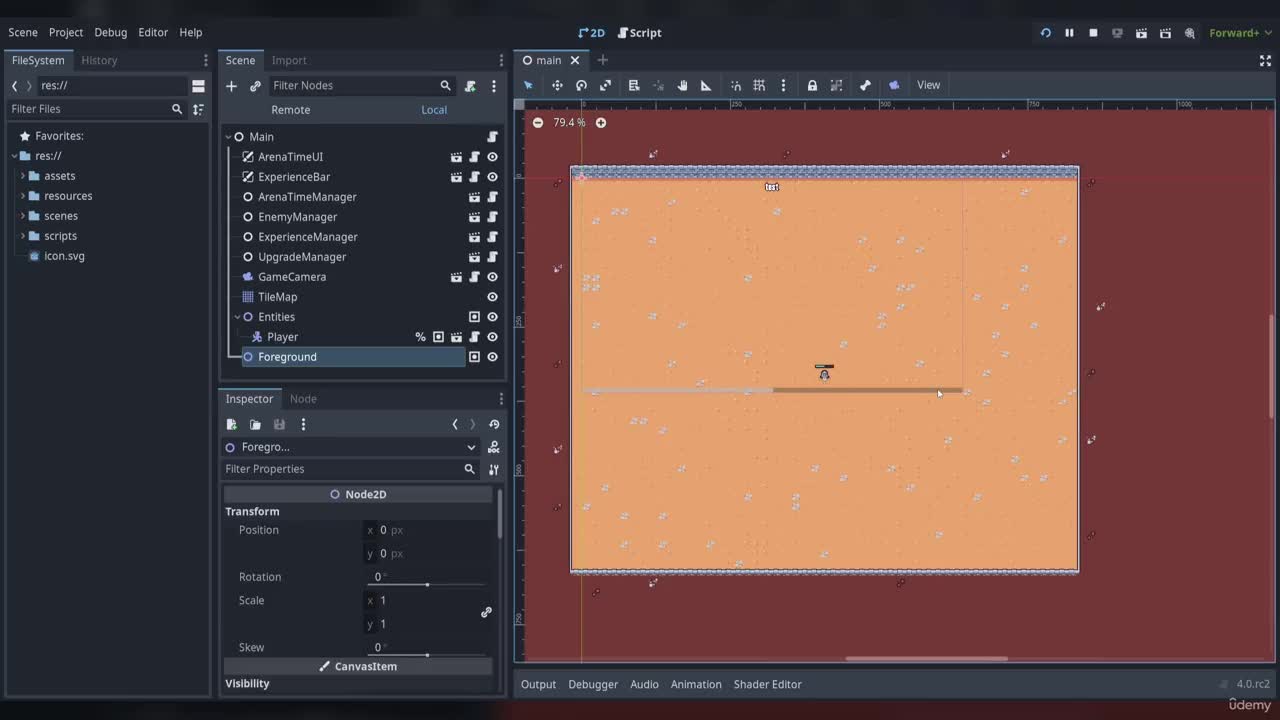
Task: Activate the Select Mode tool in the canvas toolbar
Action: pos(529,85)
